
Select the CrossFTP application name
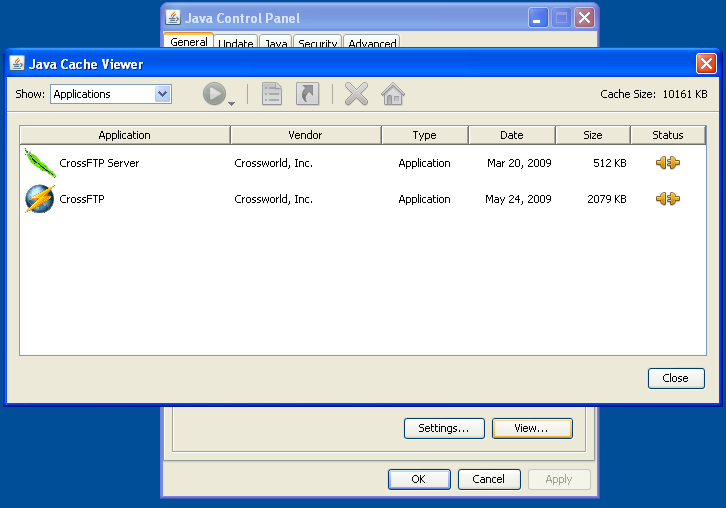click(82, 199)
